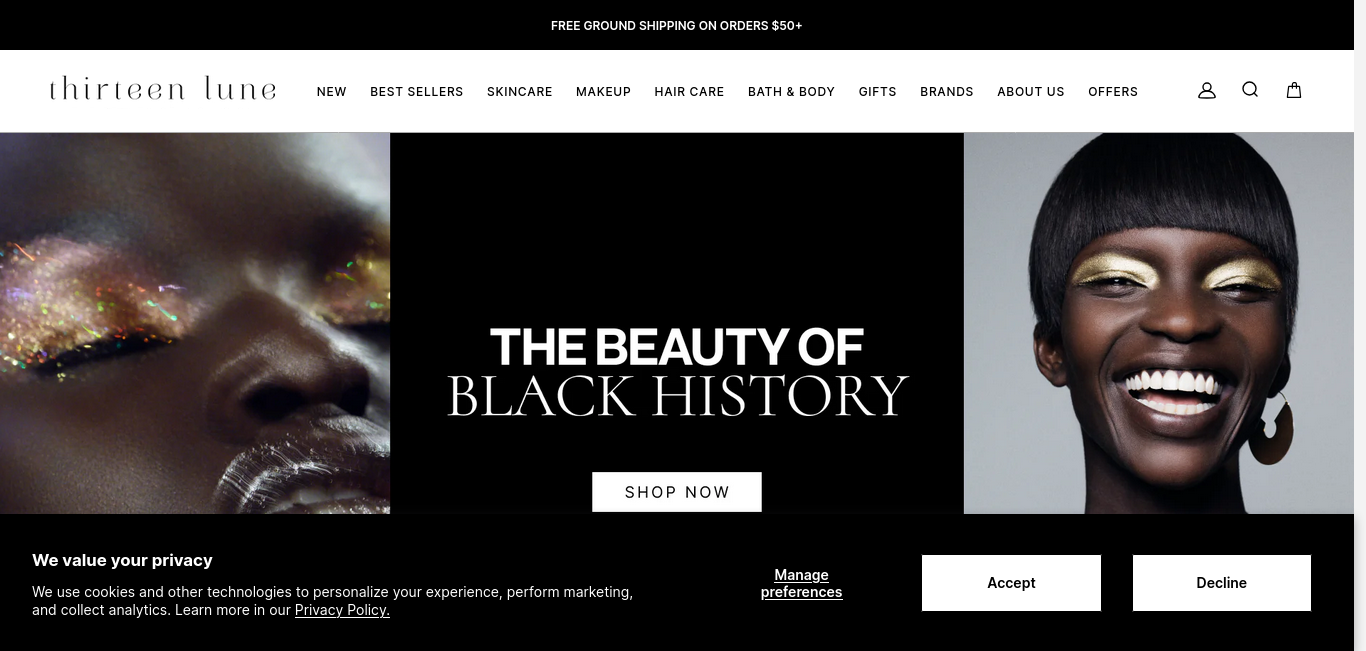Open Manage preferences link

[x=802, y=583]
